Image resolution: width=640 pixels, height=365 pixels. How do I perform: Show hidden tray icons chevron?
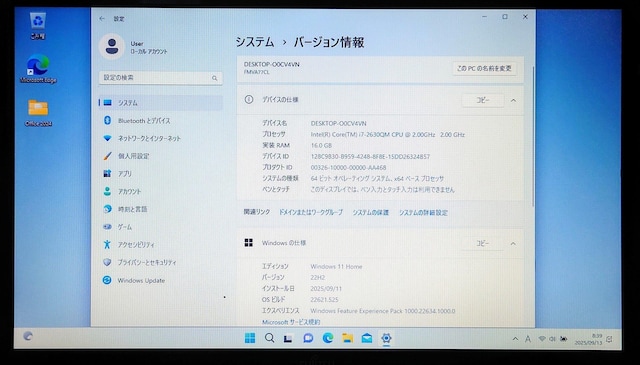click(515, 339)
